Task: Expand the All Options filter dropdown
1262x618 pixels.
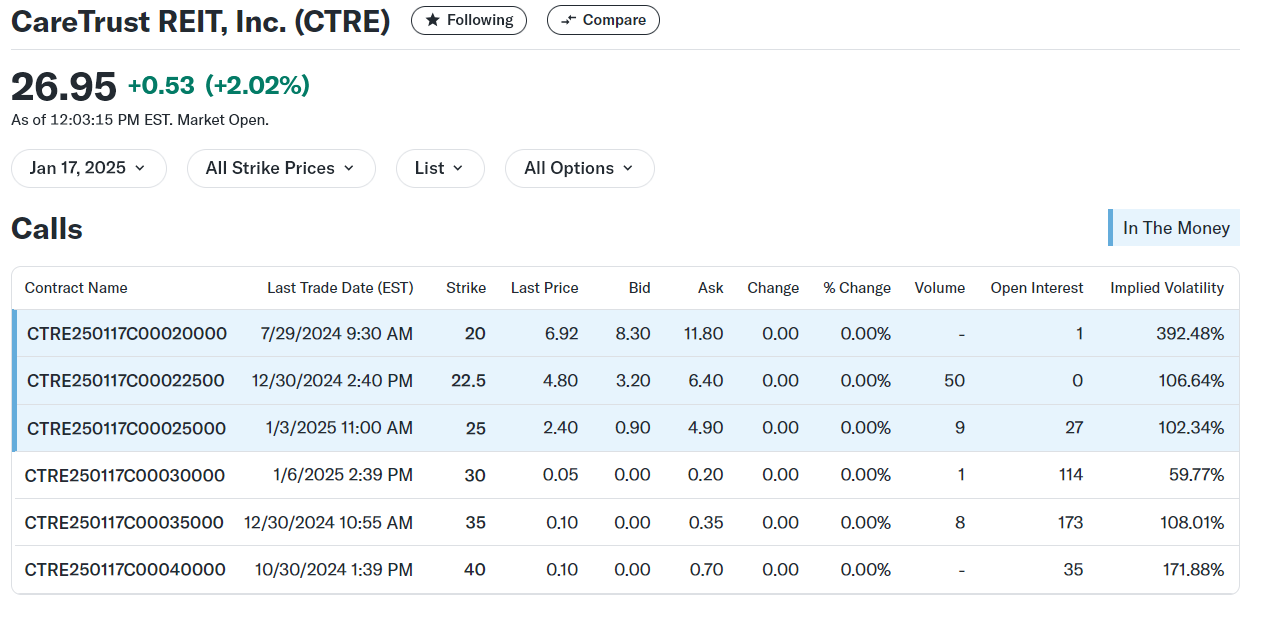Action: [579, 168]
